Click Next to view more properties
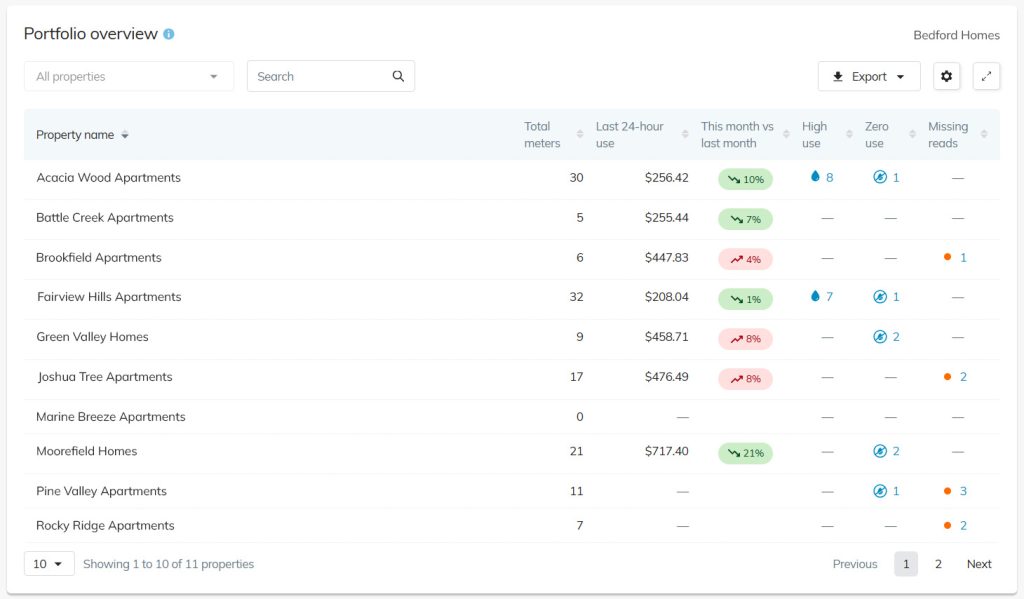This screenshot has width=1024, height=599. (978, 563)
